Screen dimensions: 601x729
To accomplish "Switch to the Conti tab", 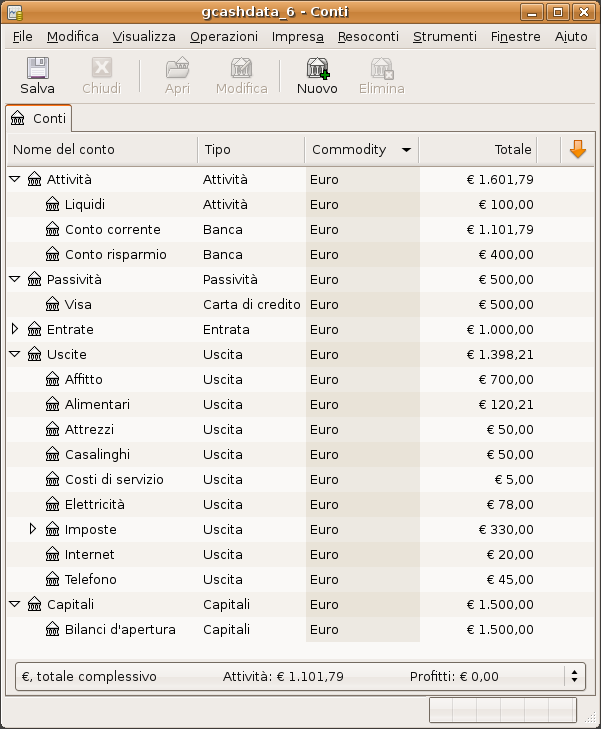I will coord(39,118).
